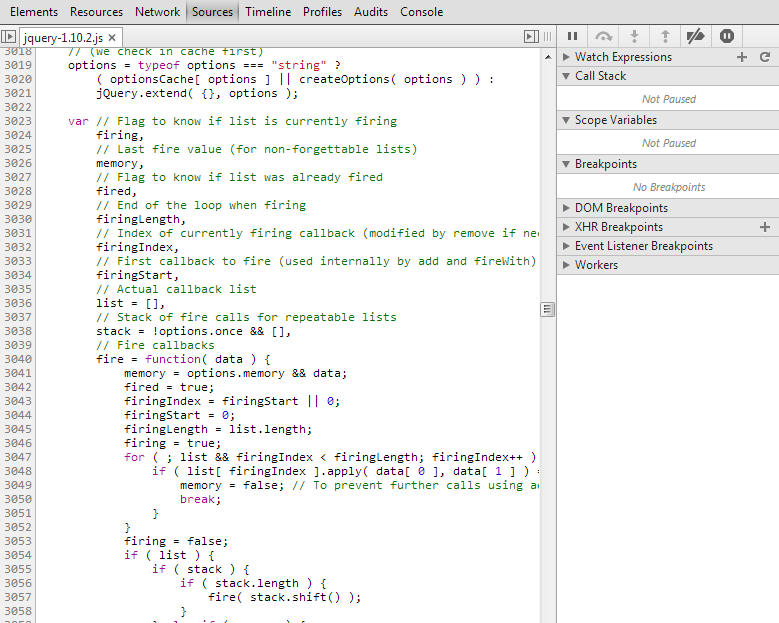The height and width of the screenshot is (623, 779).
Task: Open the Resources panel
Action: [96, 12]
